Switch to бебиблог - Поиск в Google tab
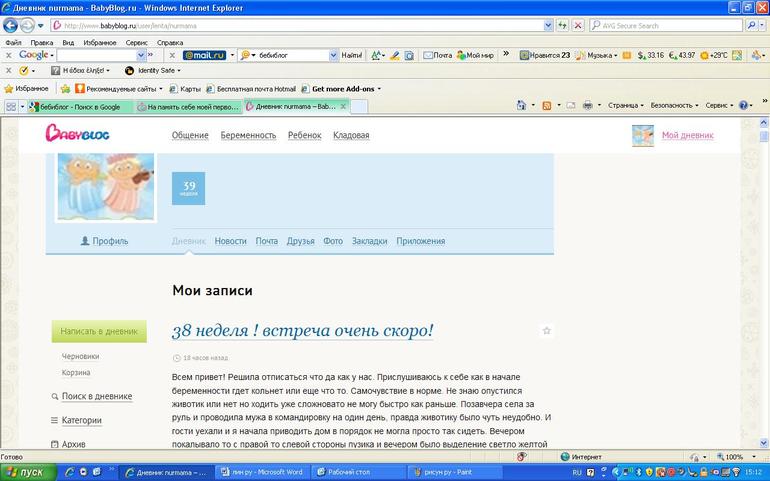Screen dimensions: 770x481 80,107
